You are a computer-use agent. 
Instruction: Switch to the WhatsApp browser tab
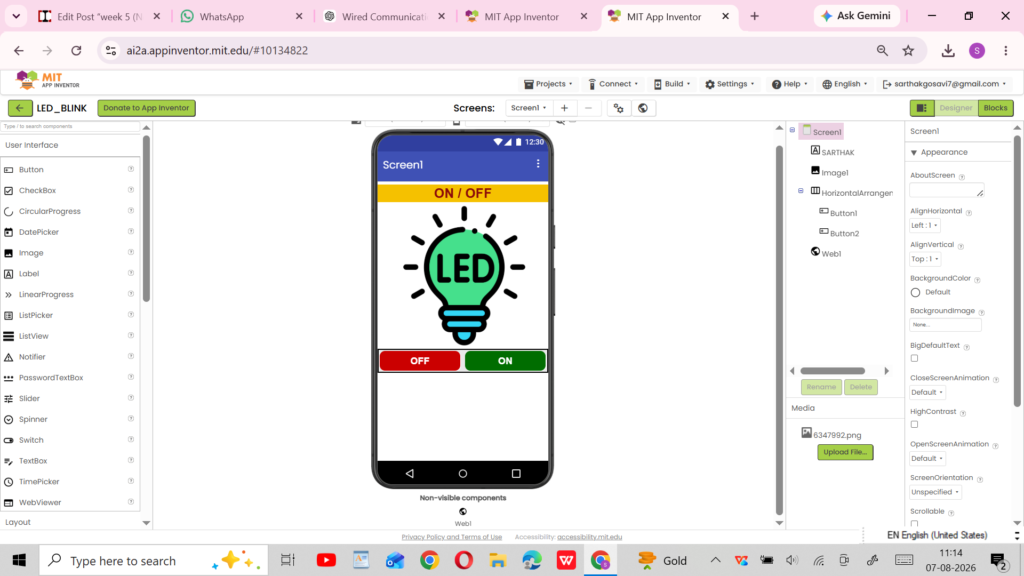tap(241, 16)
